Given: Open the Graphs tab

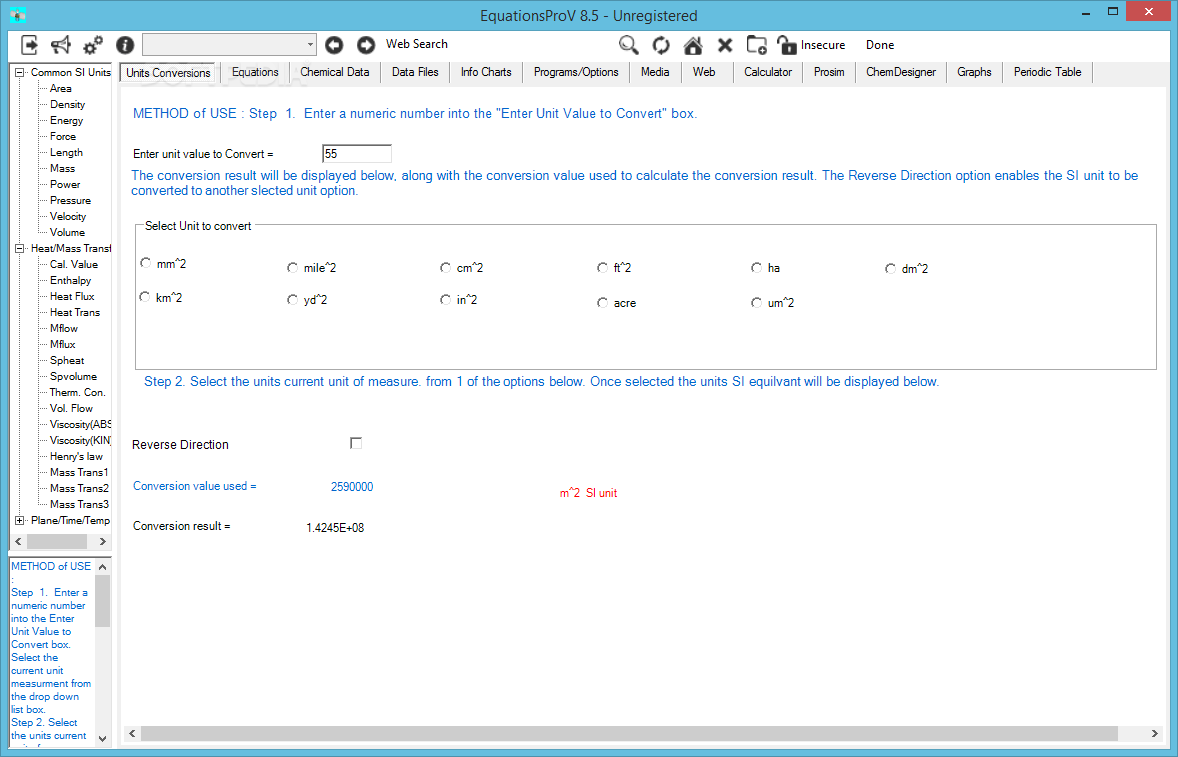Looking at the screenshot, I should point(974,72).
